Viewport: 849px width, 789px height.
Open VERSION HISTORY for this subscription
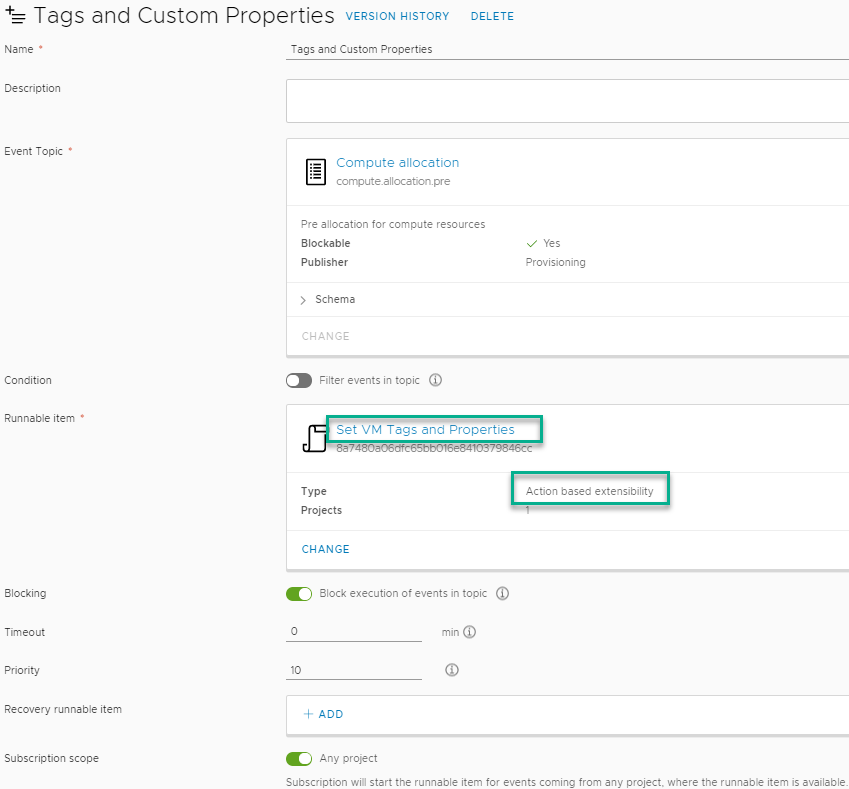pyautogui.click(x=397, y=17)
